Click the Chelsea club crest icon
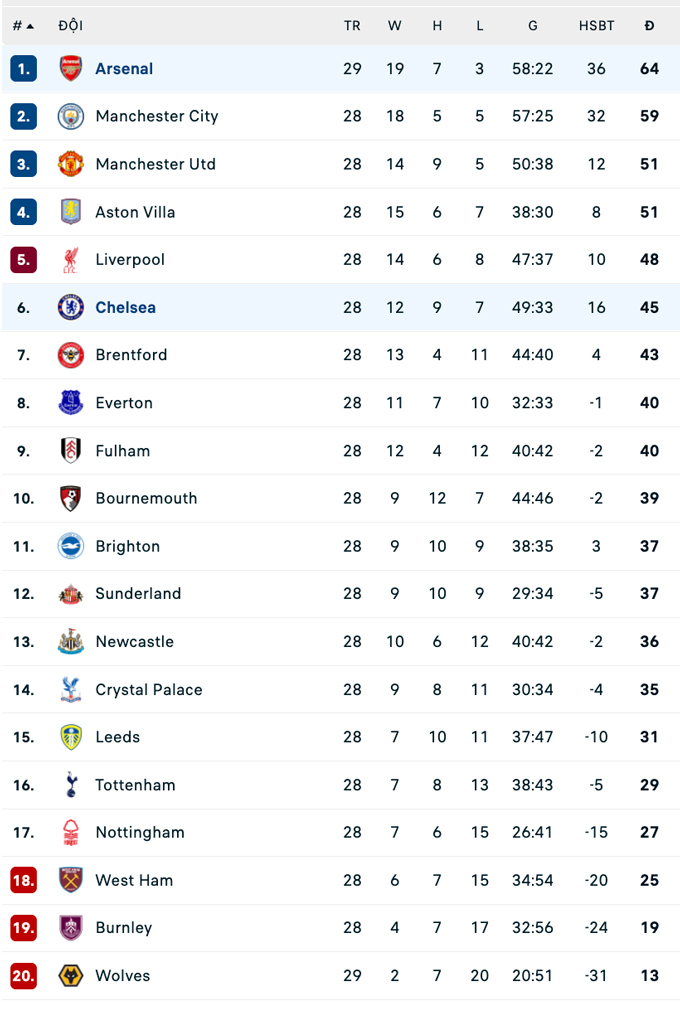This screenshot has width=680, height=1013. pyautogui.click(x=71, y=307)
